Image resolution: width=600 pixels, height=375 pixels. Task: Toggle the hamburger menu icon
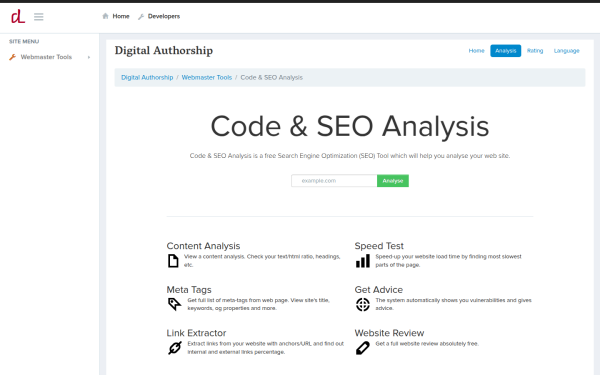point(39,16)
